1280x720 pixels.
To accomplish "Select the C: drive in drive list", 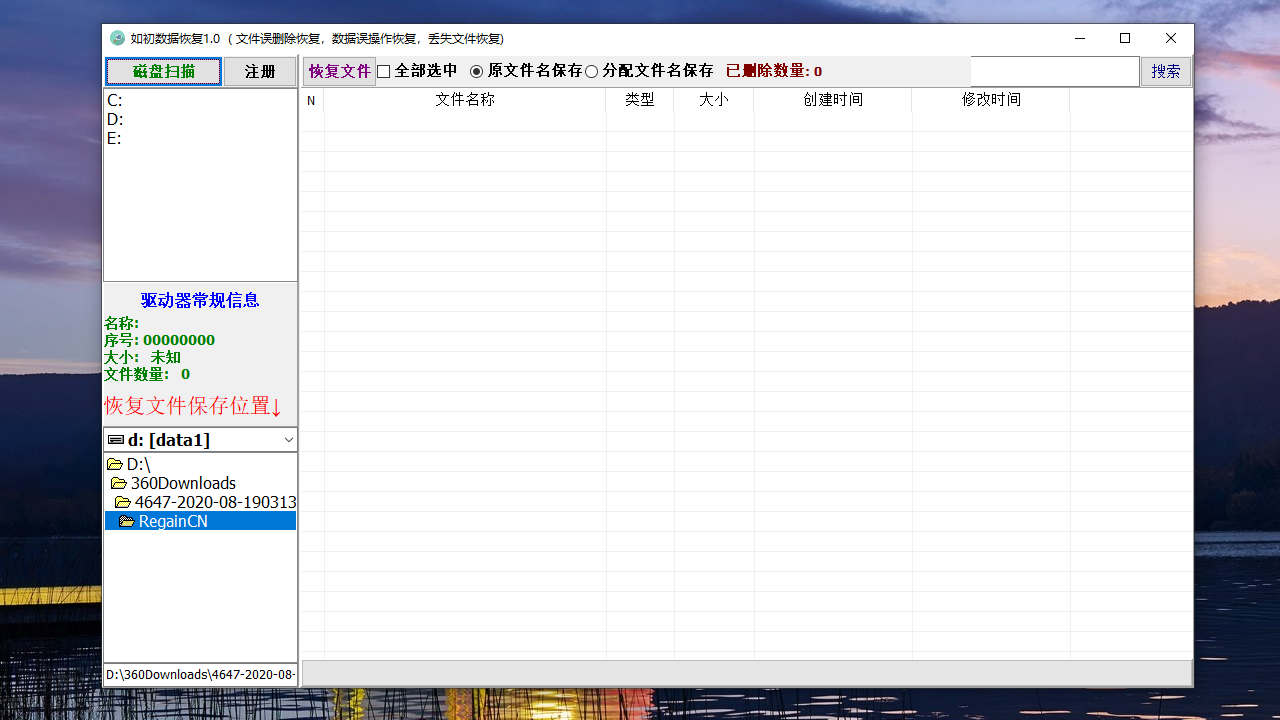I will [x=115, y=100].
